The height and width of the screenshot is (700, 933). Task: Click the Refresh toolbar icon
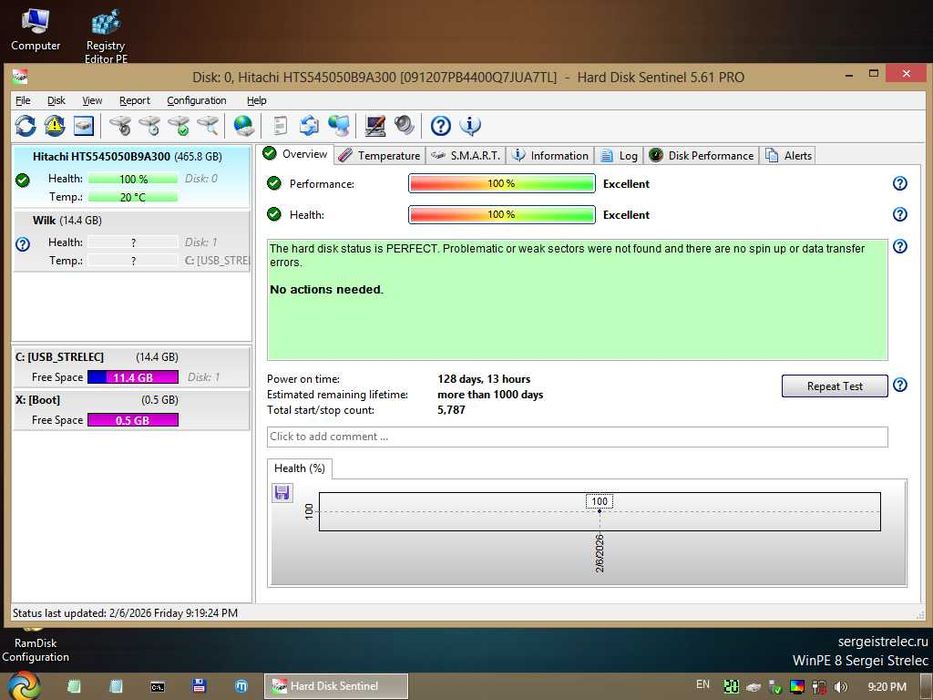(25, 126)
